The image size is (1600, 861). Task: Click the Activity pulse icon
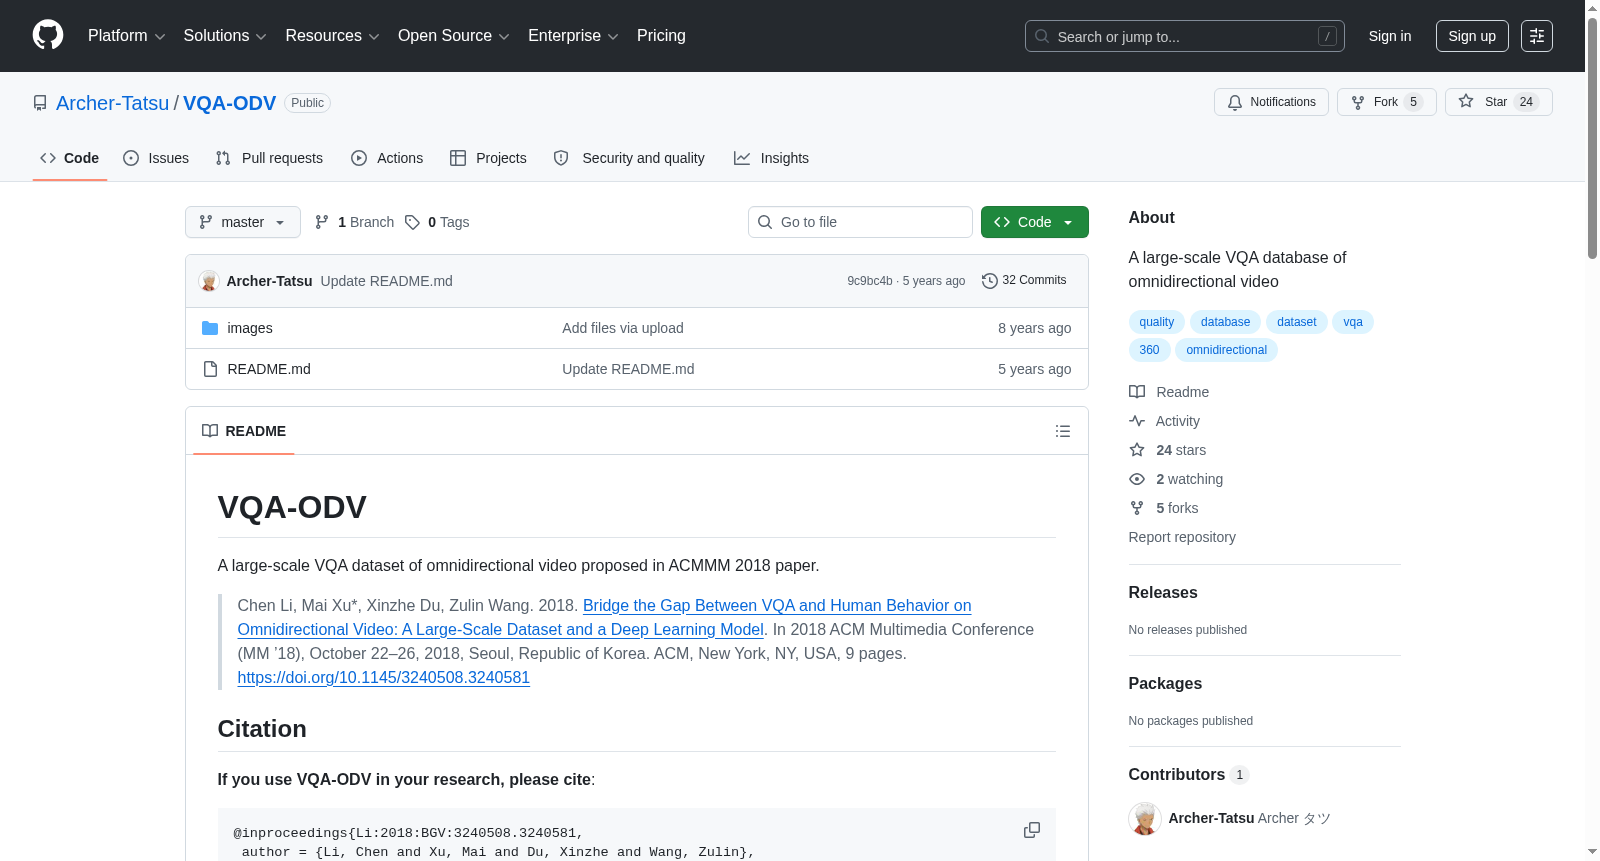coord(1137,421)
